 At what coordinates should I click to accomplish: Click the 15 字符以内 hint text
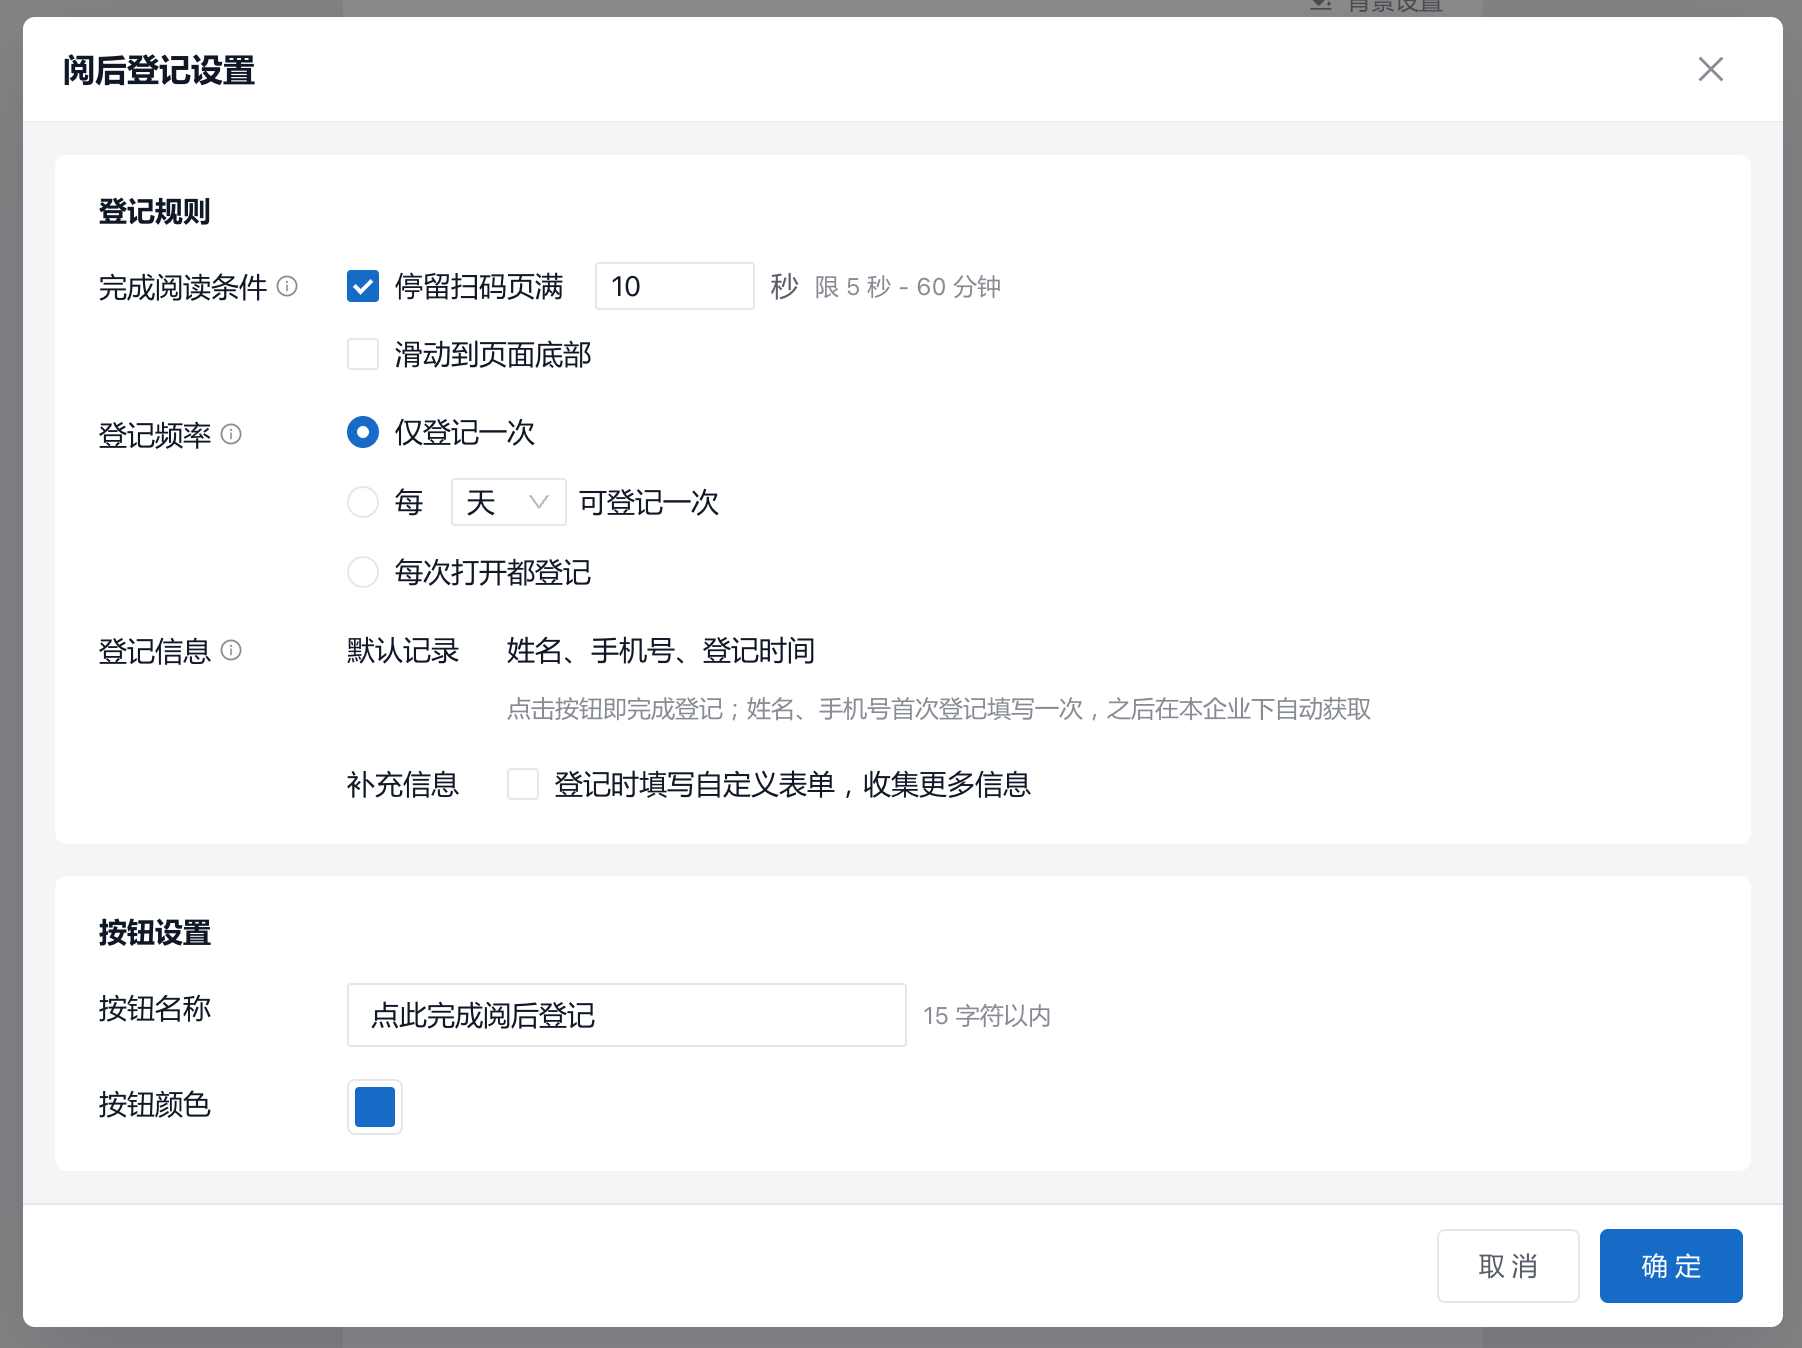987,1016
